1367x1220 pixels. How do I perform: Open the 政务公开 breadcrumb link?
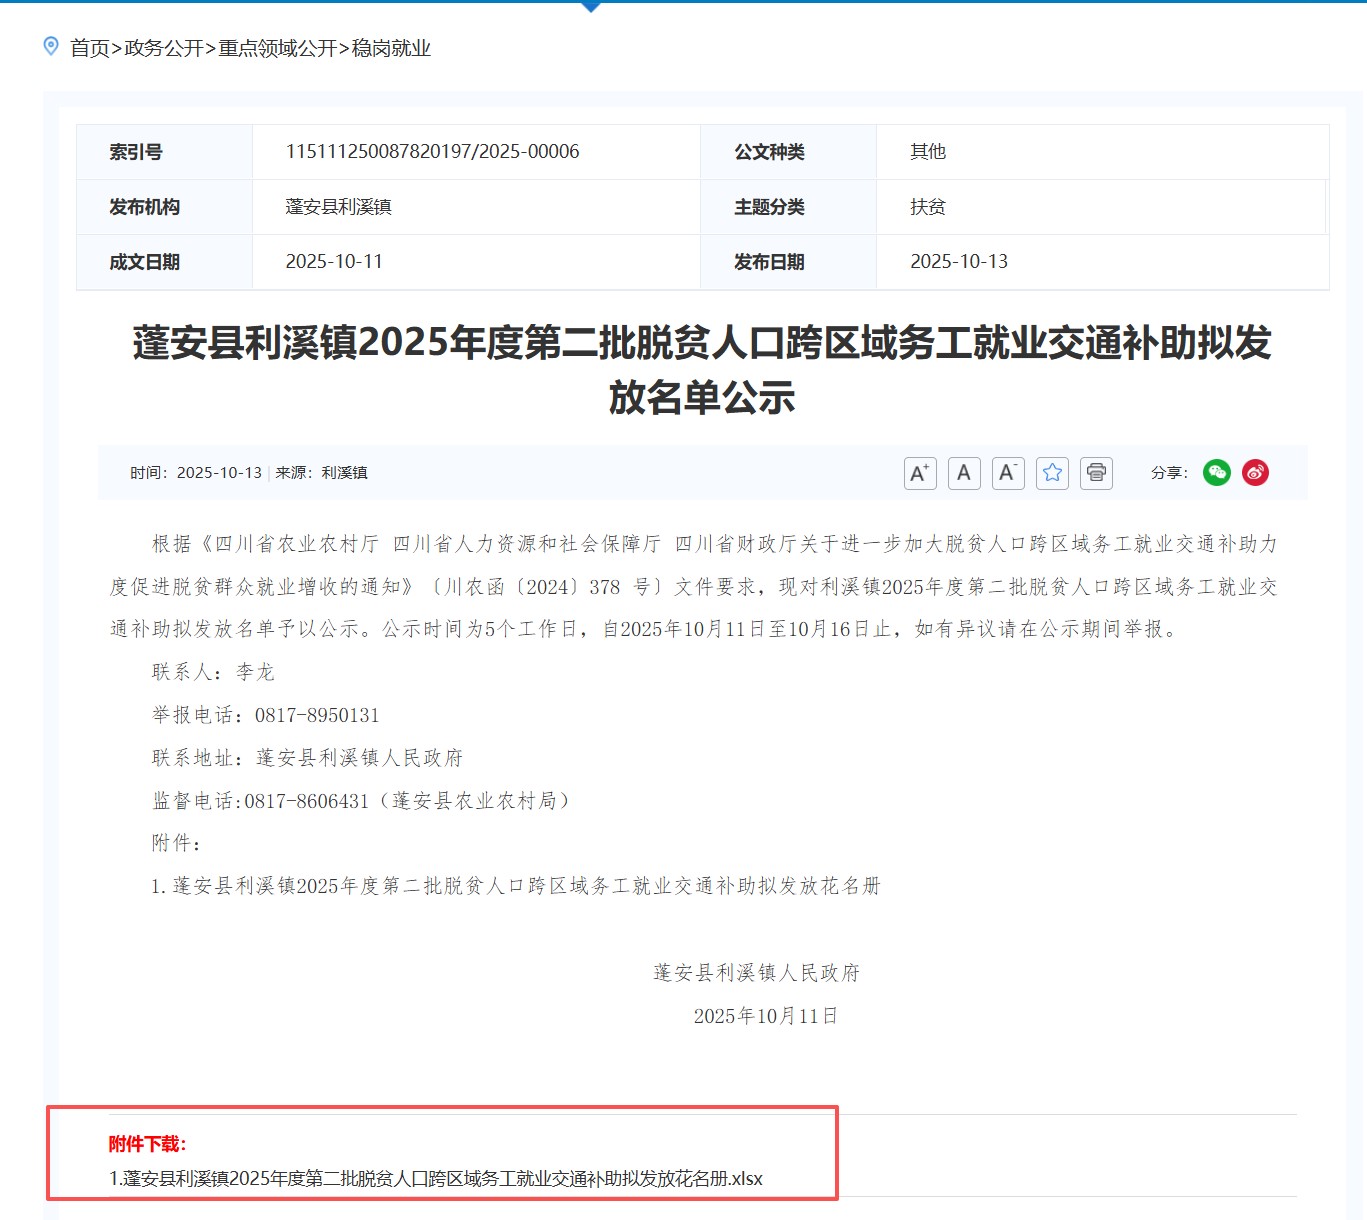(164, 48)
